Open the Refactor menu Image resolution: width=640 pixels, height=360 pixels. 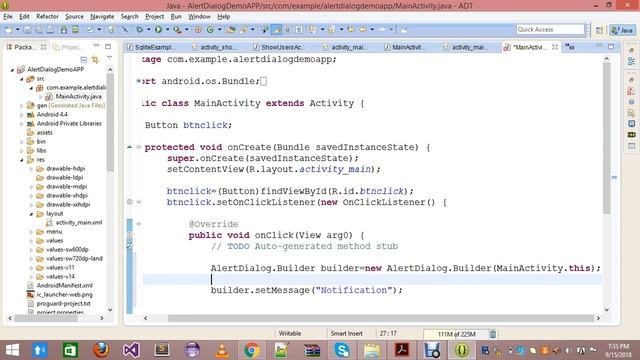47,17
